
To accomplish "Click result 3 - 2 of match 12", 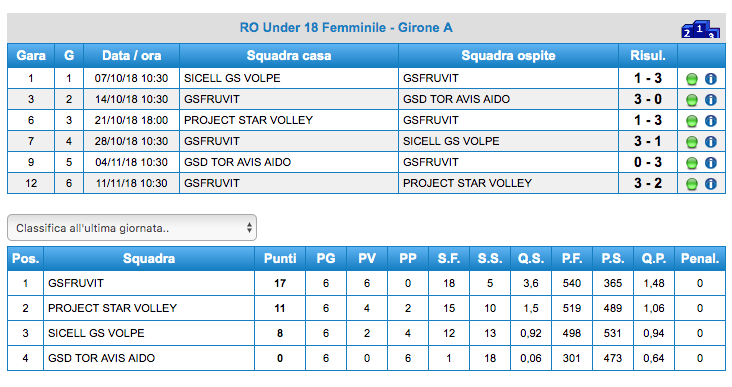I will [x=648, y=183].
